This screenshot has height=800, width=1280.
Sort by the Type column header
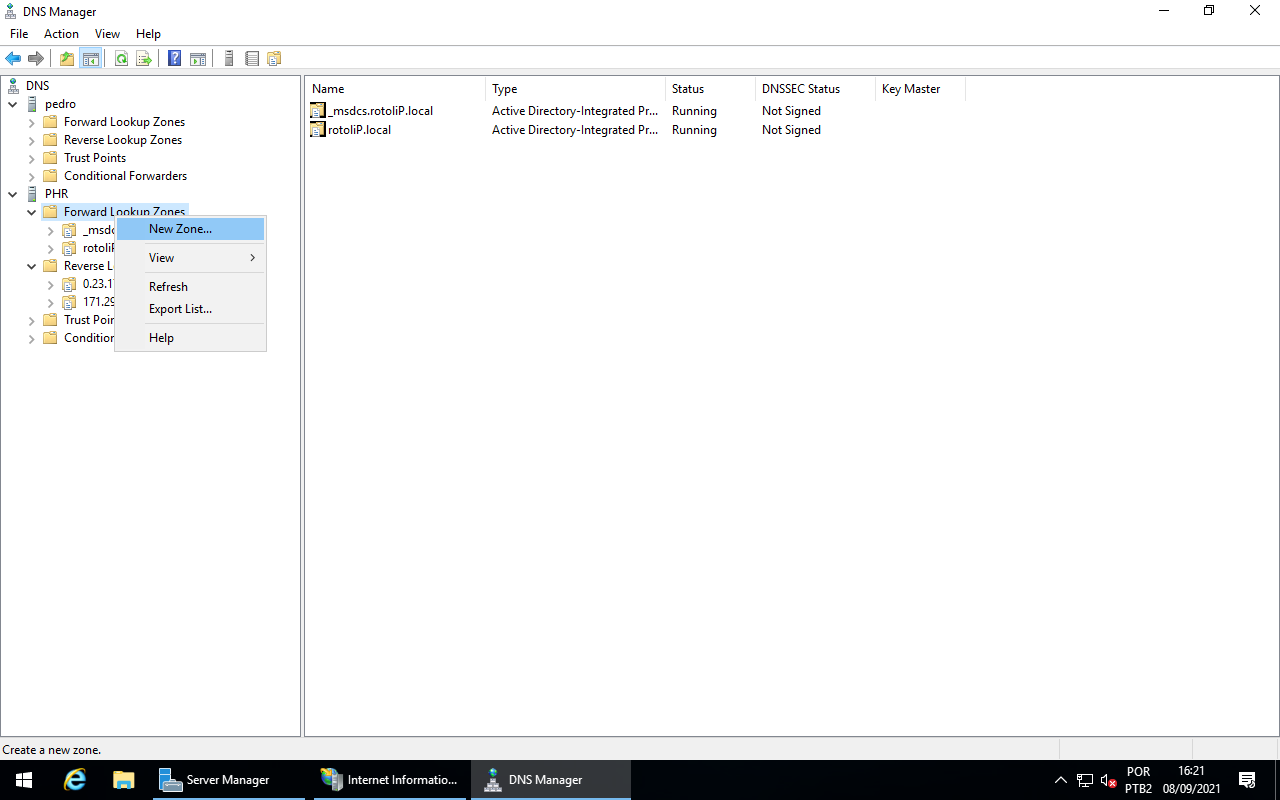tap(574, 89)
